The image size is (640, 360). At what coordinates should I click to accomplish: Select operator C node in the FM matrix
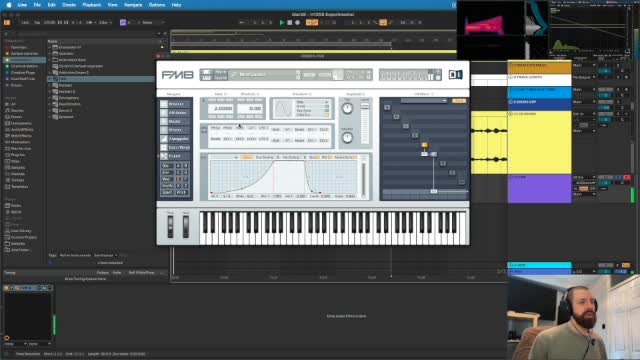coord(406,126)
